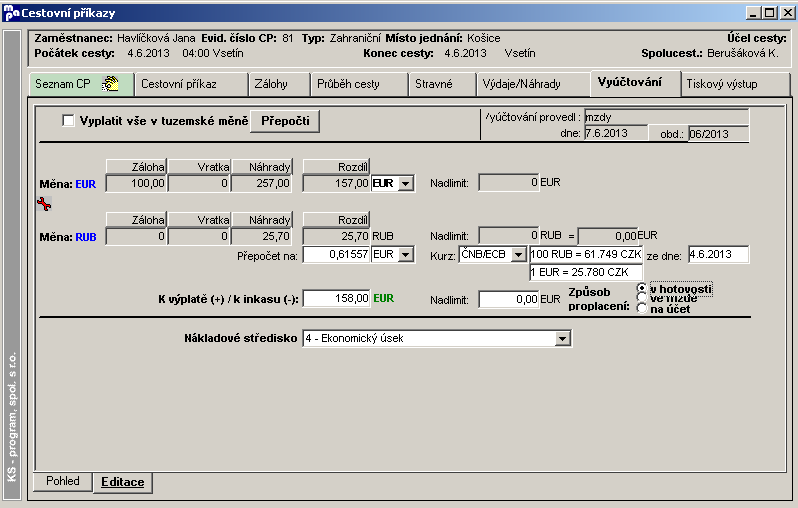Click the green EUR payout label

pyautogui.click(x=384, y=298)
